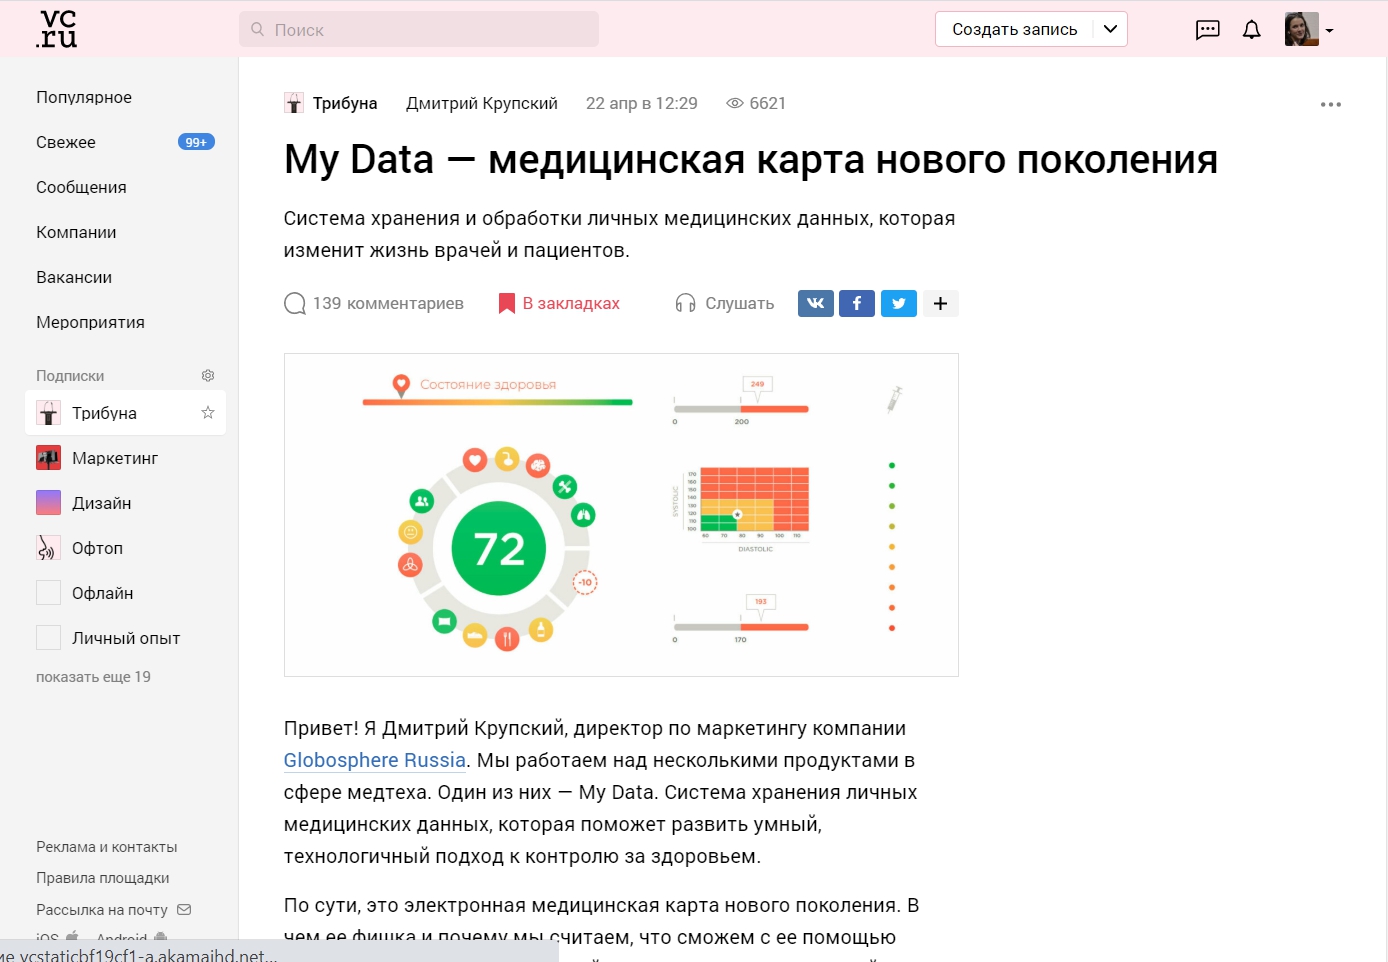Click the article title My Data

(x=751, y=159)
